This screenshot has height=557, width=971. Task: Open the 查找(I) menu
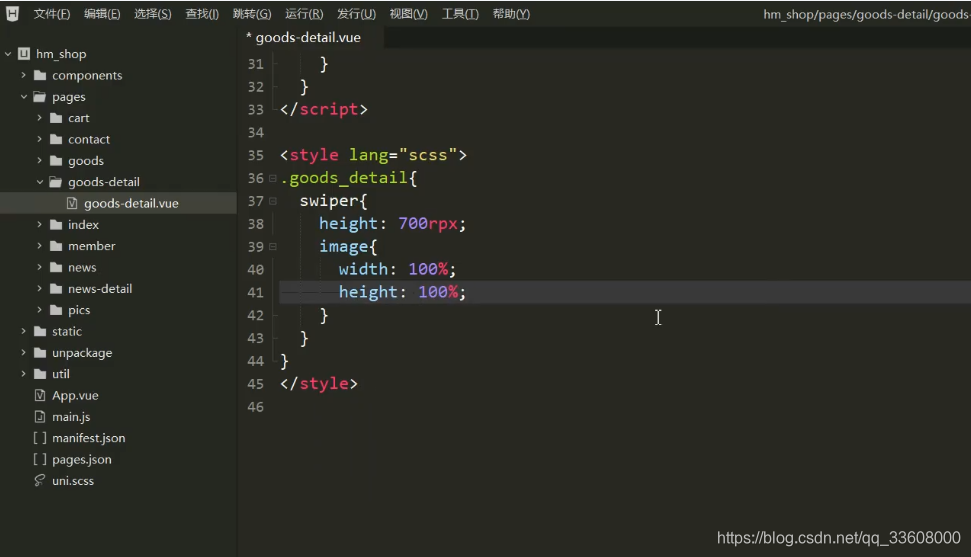pos(202,14)
